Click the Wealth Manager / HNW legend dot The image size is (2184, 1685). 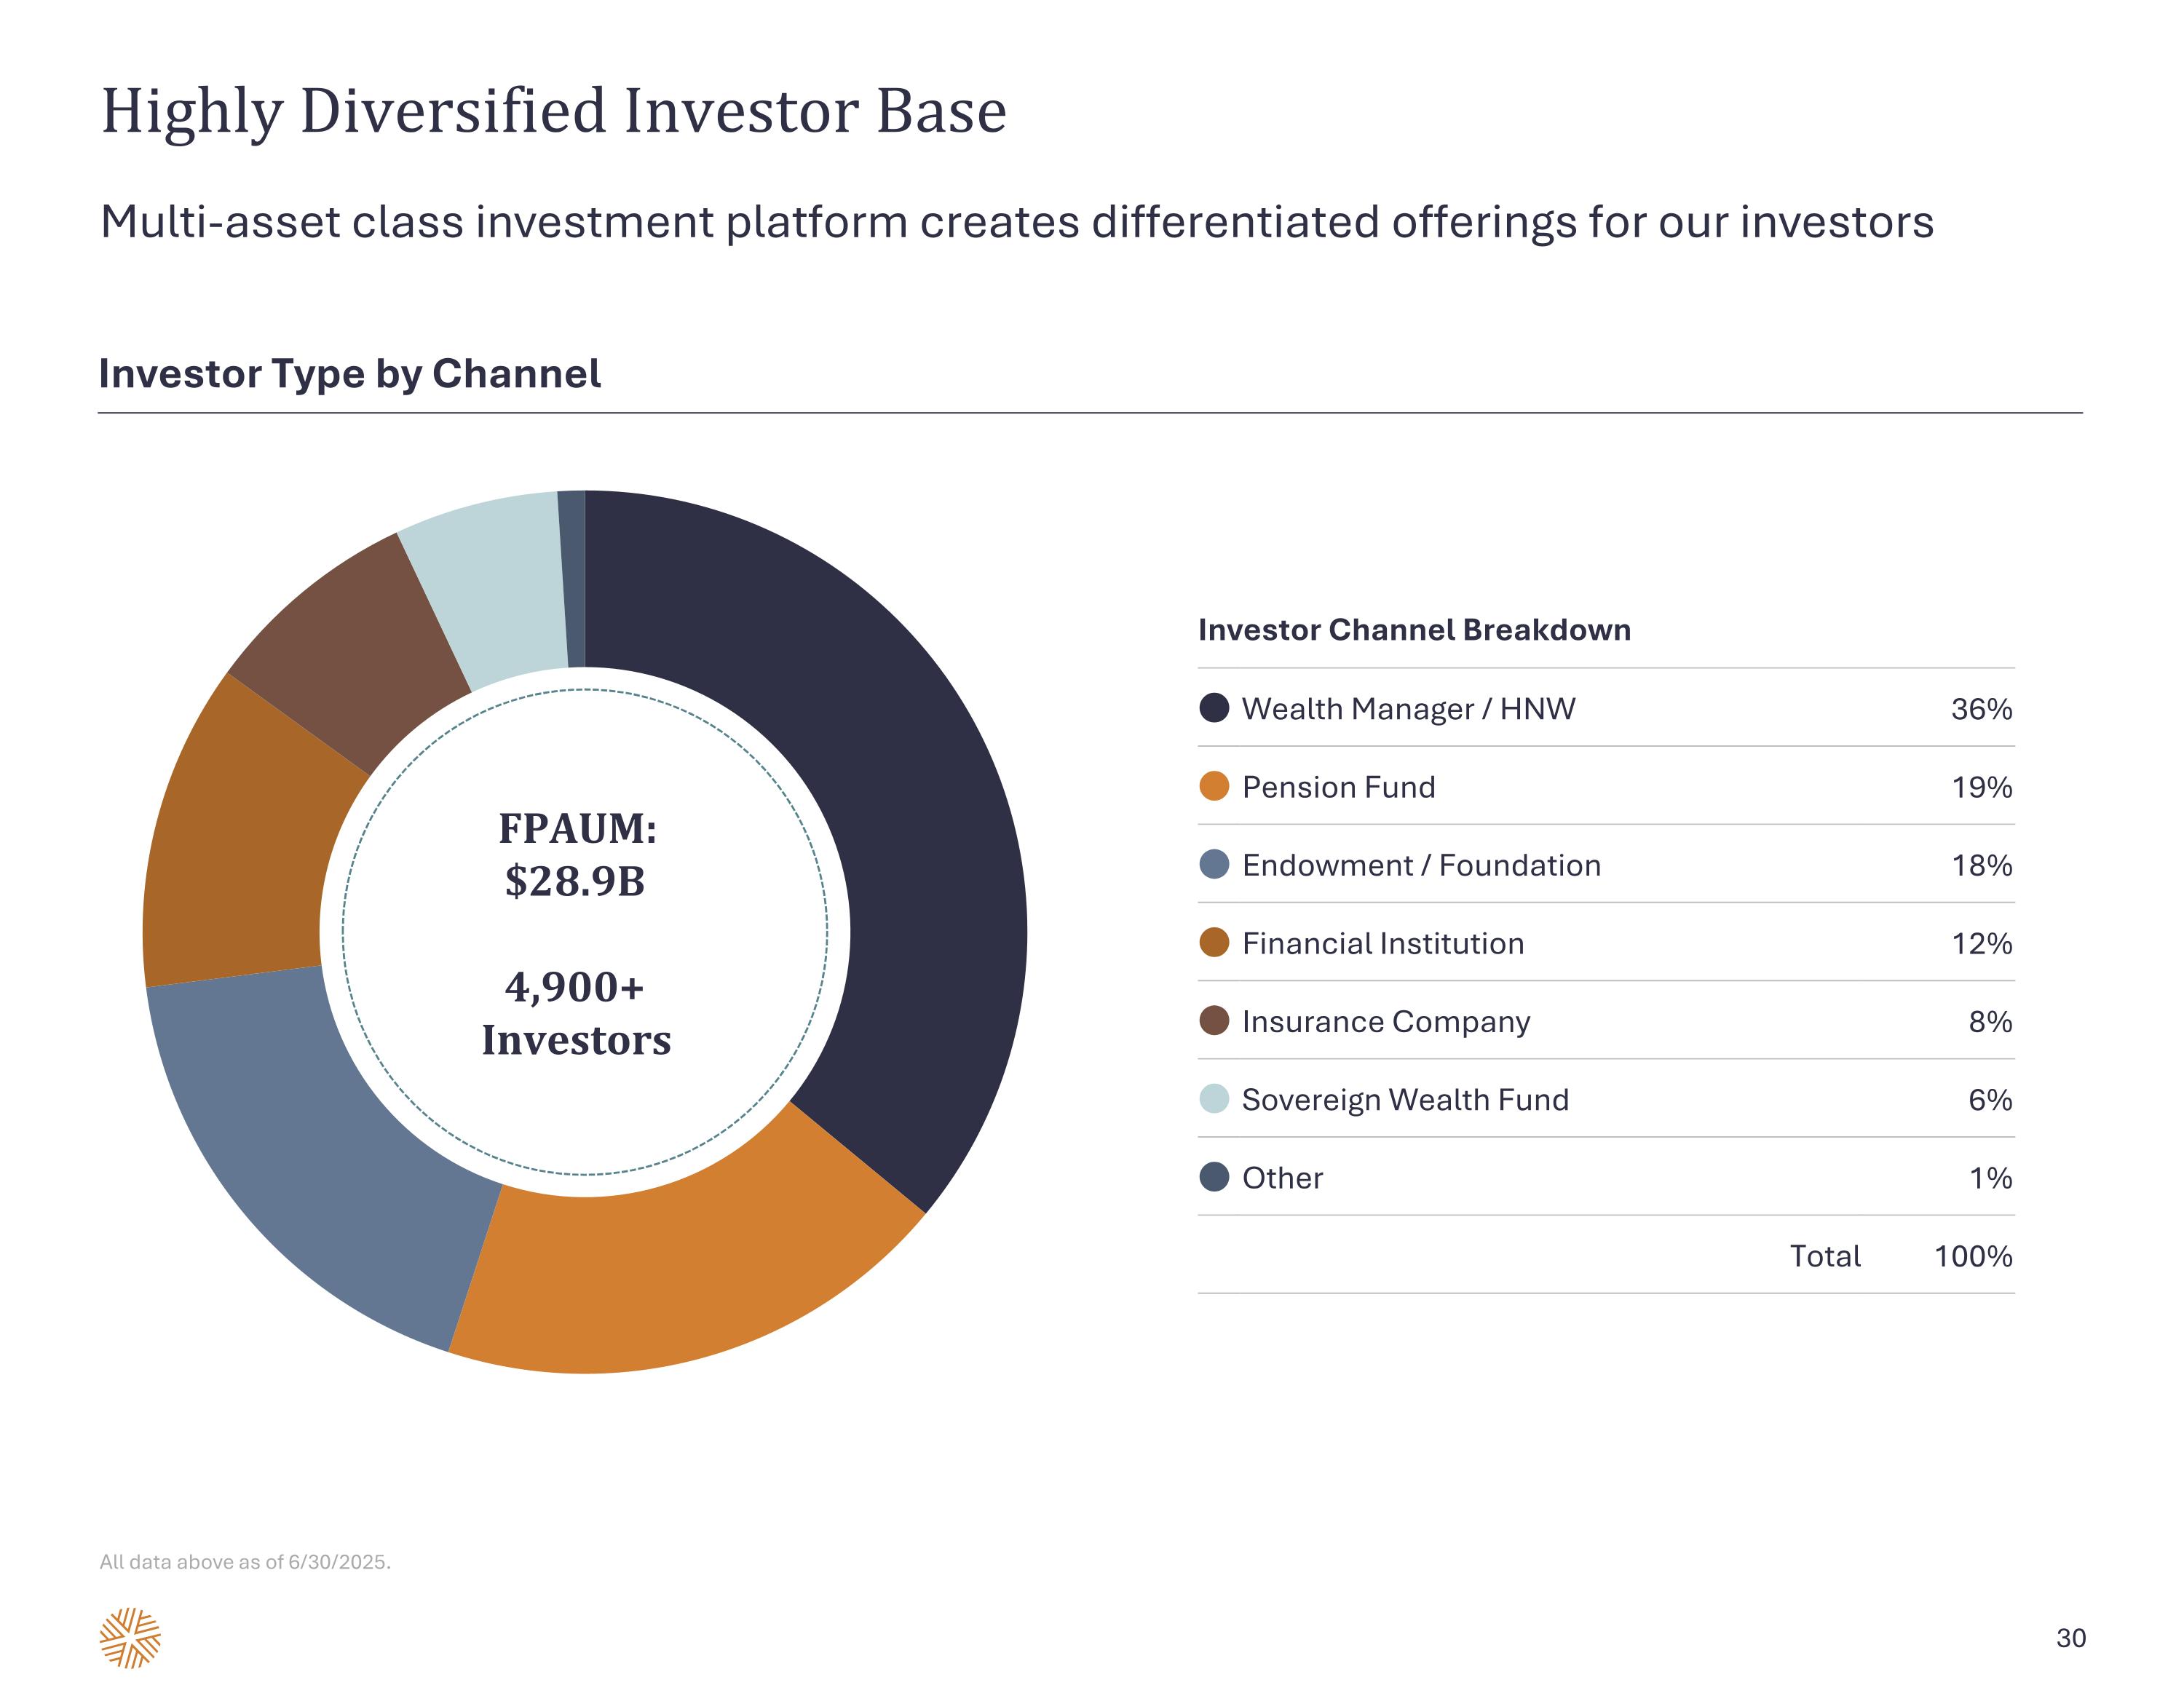coord(1213,708)
